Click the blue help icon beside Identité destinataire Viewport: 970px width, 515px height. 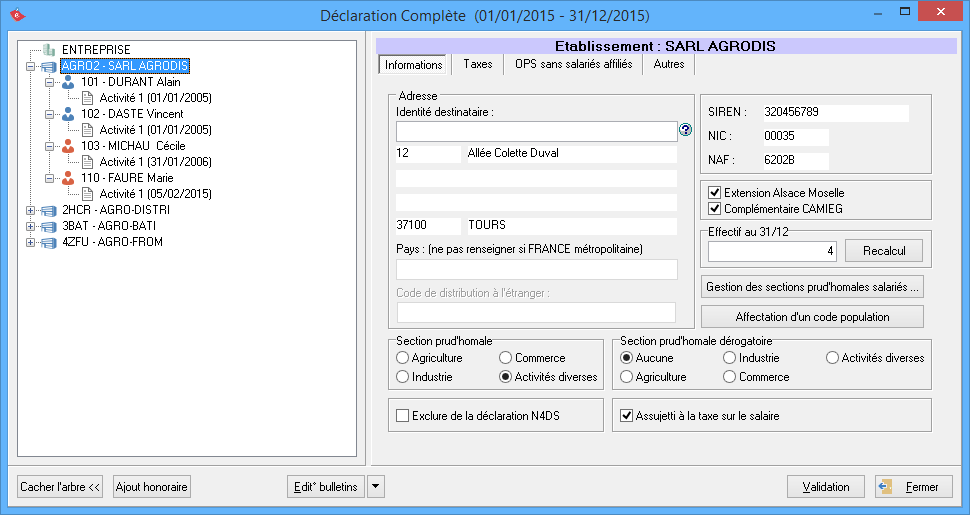point(686,130)
